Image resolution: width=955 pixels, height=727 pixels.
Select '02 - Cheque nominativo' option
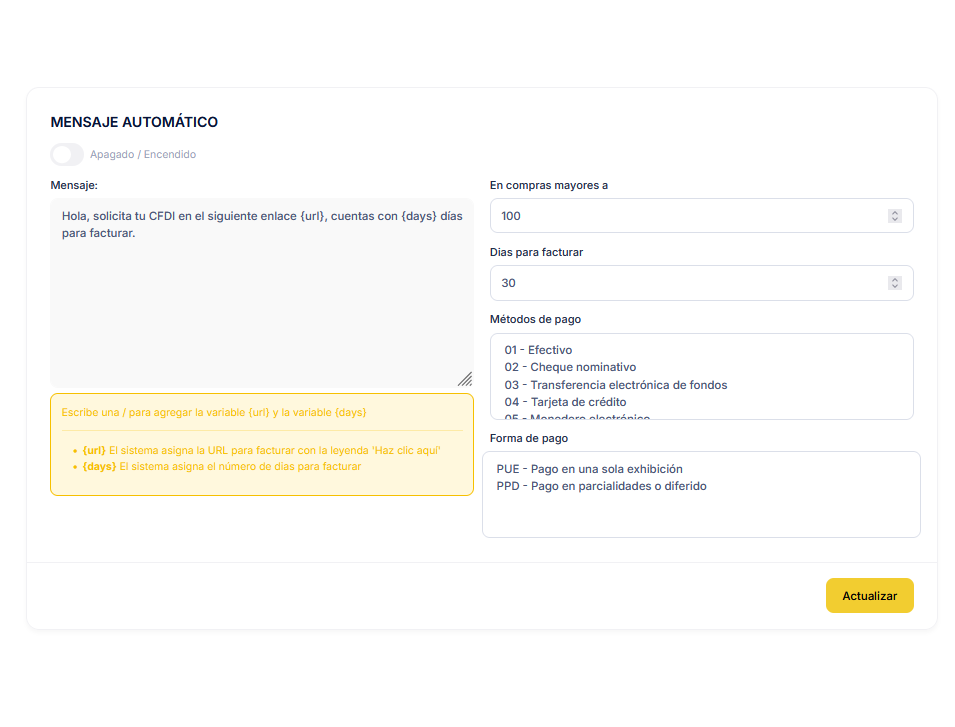[570, 367]
